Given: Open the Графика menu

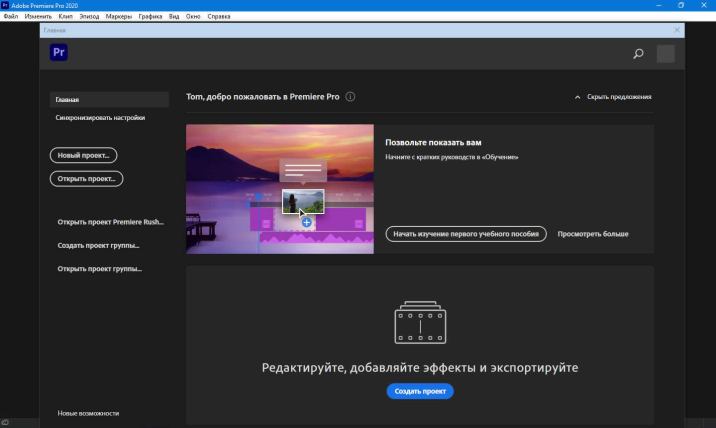Looking at the screenshot, I should pos(150,17).
